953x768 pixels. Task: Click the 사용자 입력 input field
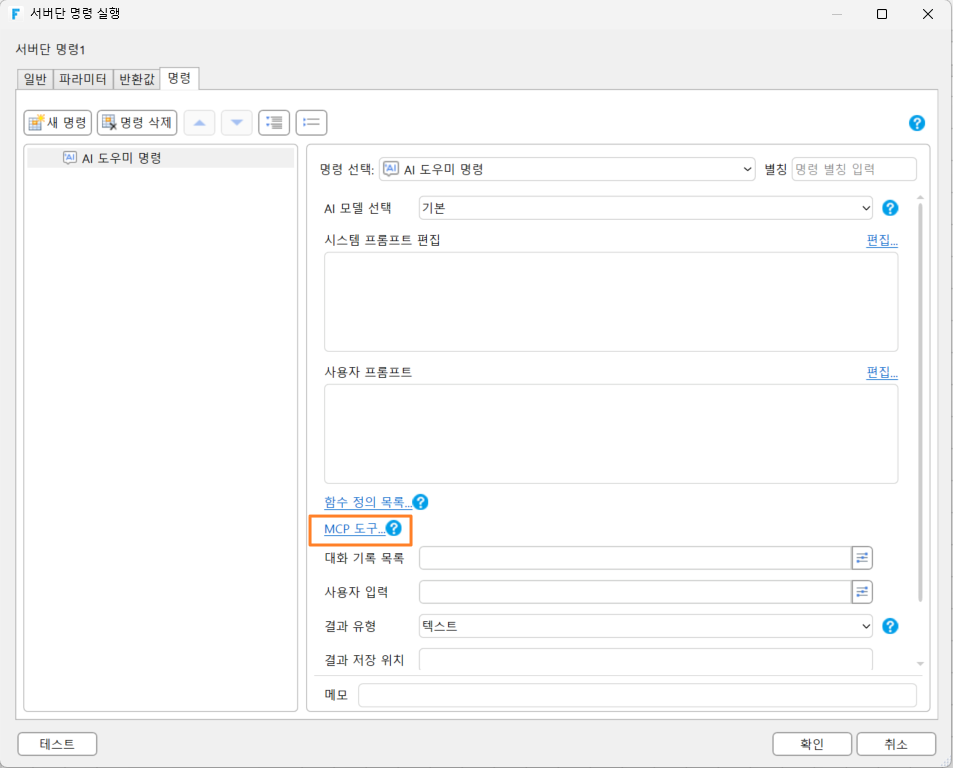[635, 592]
